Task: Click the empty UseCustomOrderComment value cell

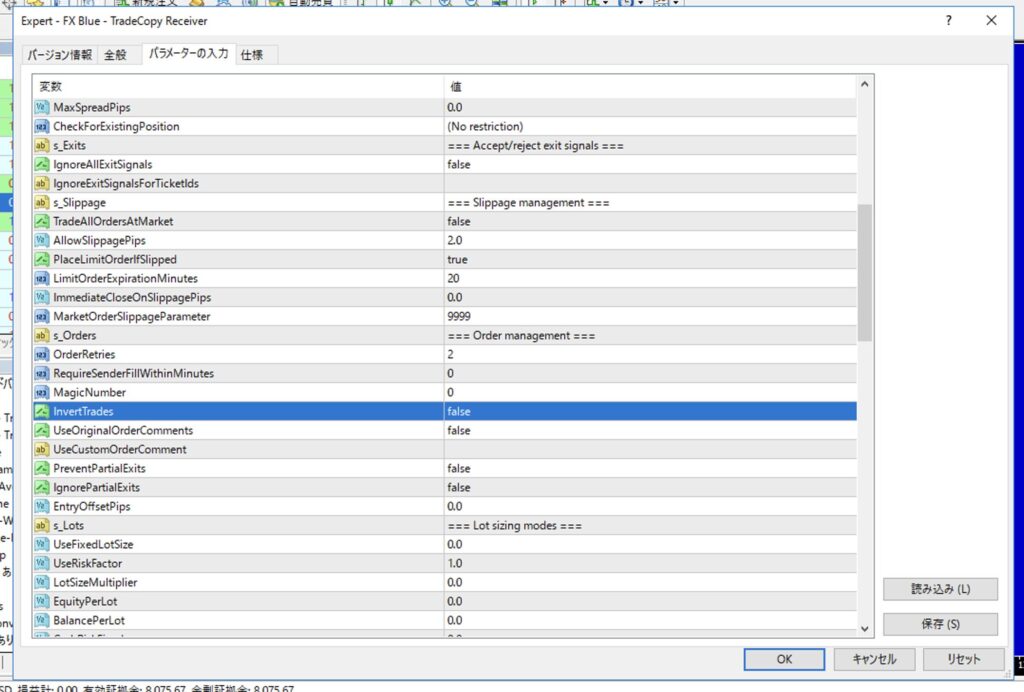Action: tap(650, 449)
